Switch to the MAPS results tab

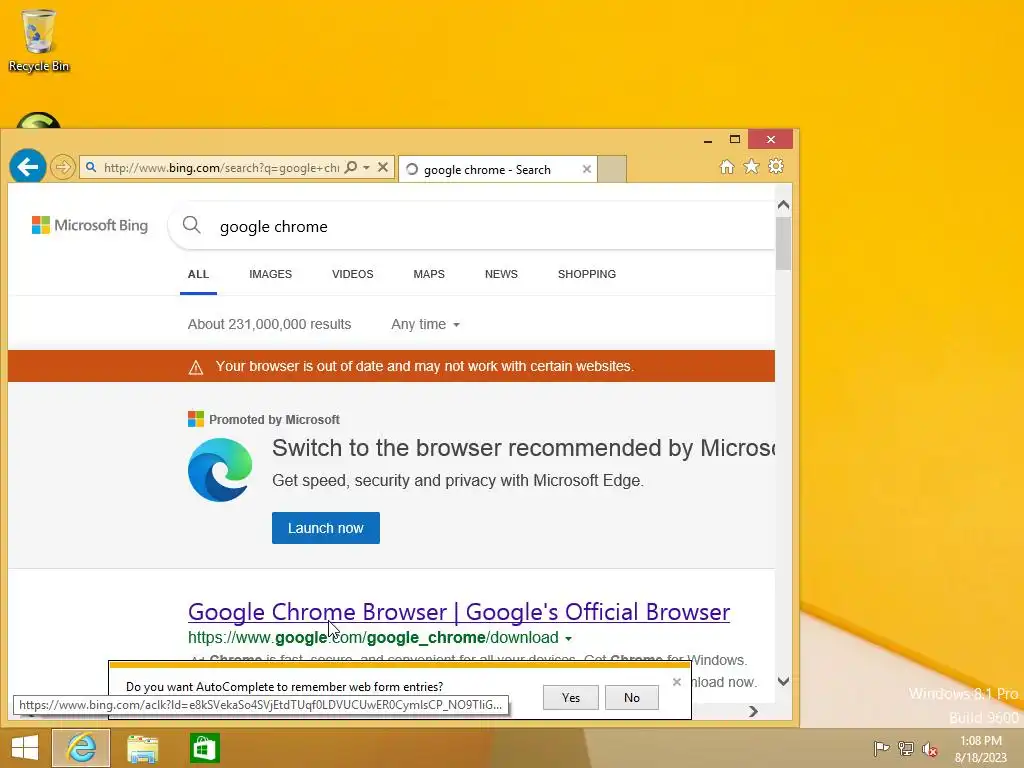(x=429, y=274)
